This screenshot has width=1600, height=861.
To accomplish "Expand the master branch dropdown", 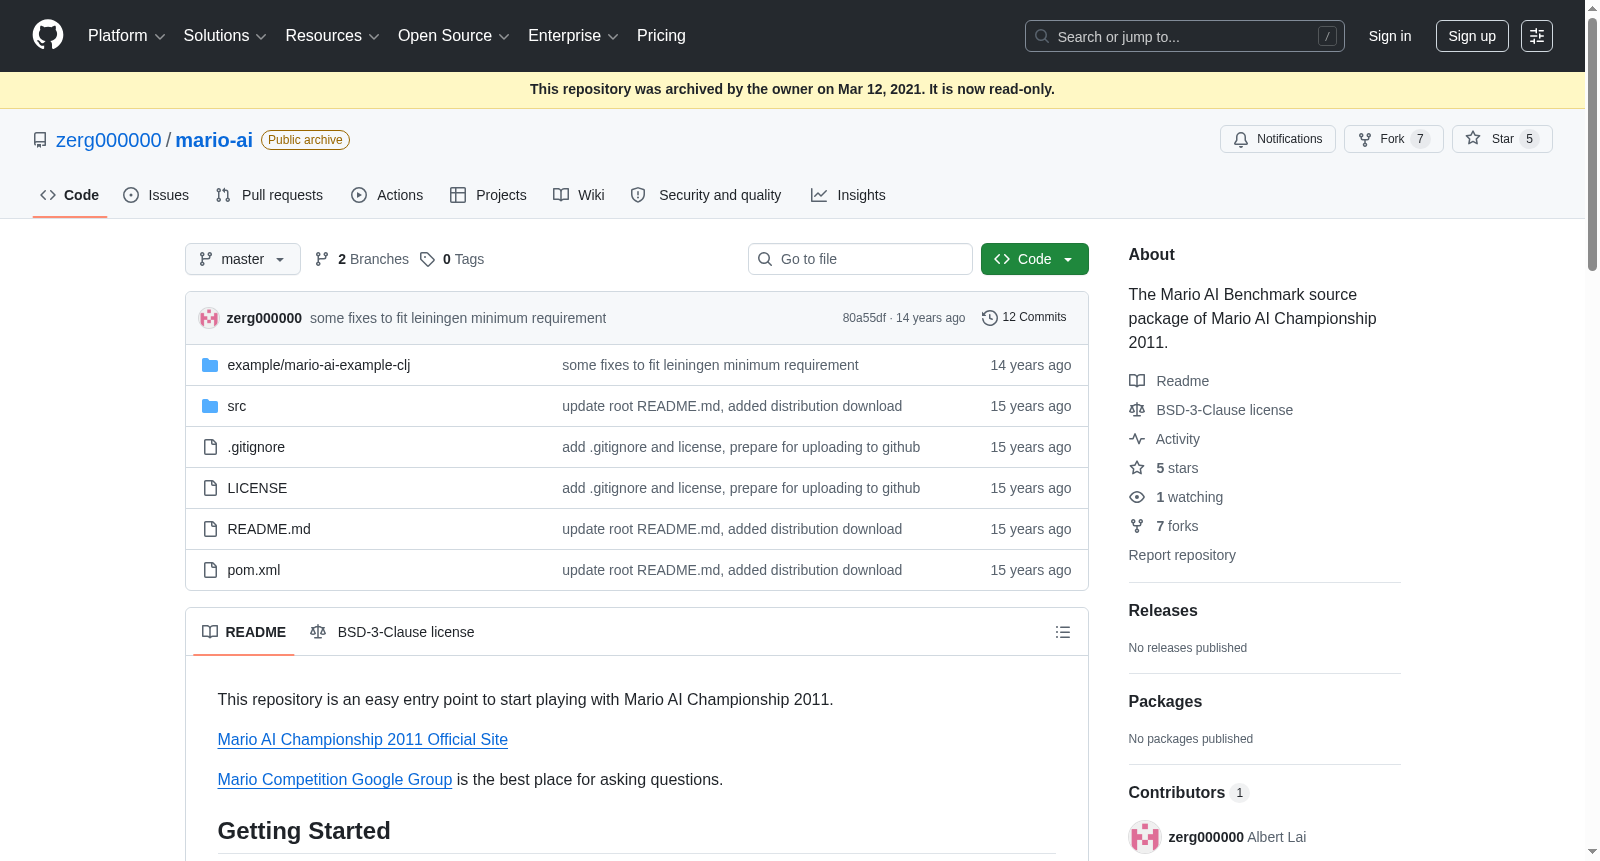I will coord(243,259).
